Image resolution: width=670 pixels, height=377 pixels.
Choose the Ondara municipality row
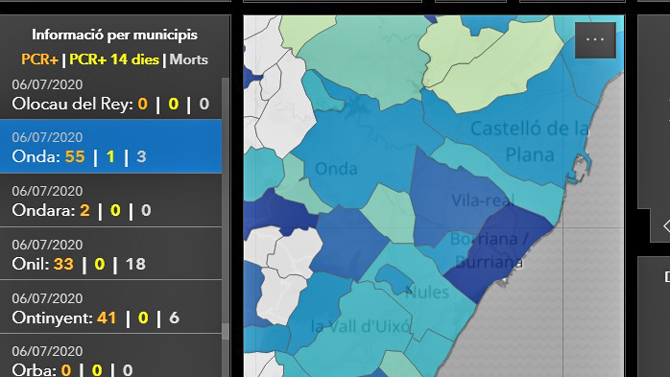pos(111,200)
